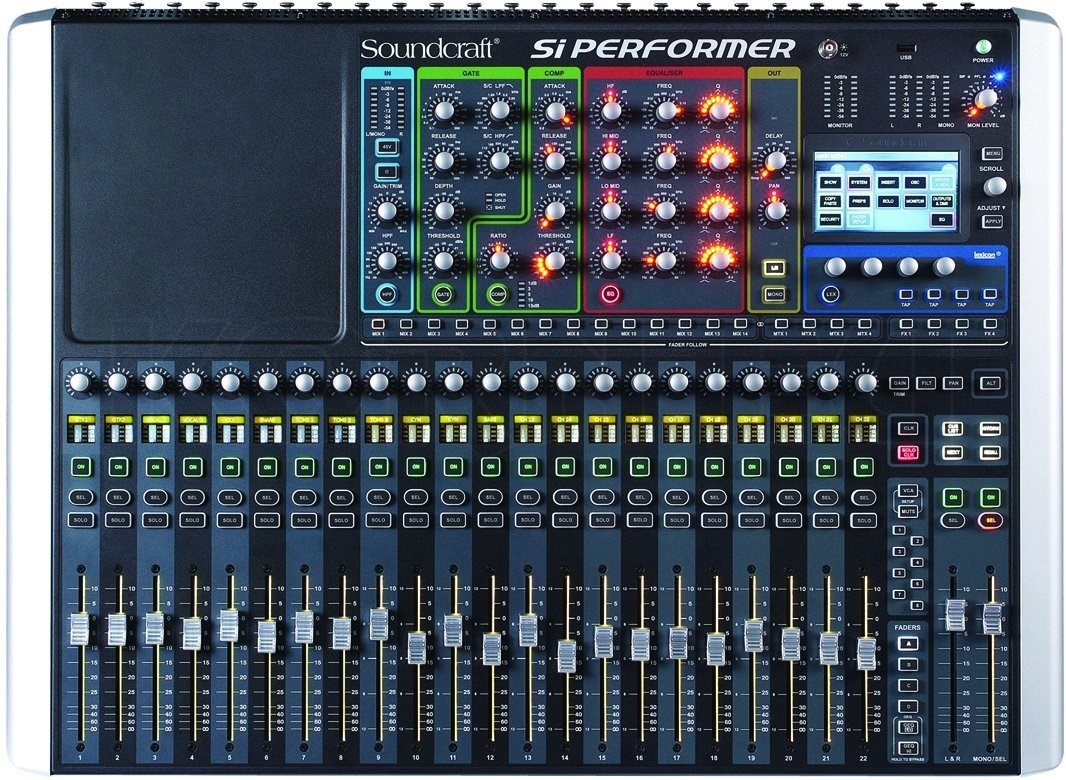This screenshot has height=780, width=1066.
Task: Open the EQ page on the touchscreen
Action: [943, 219]
